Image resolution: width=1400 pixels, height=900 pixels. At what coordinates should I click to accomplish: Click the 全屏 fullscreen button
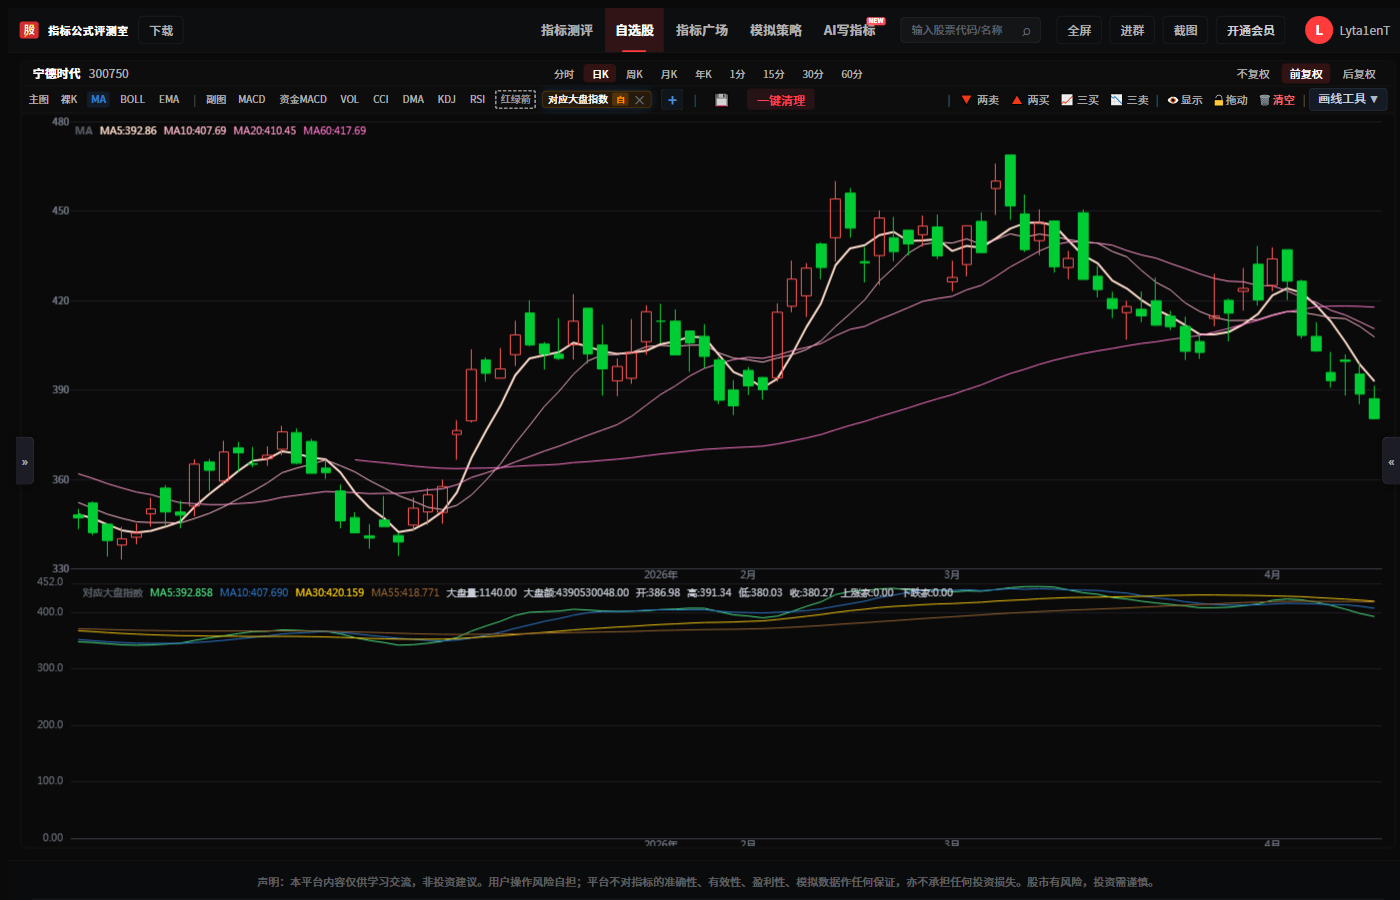1079,31
